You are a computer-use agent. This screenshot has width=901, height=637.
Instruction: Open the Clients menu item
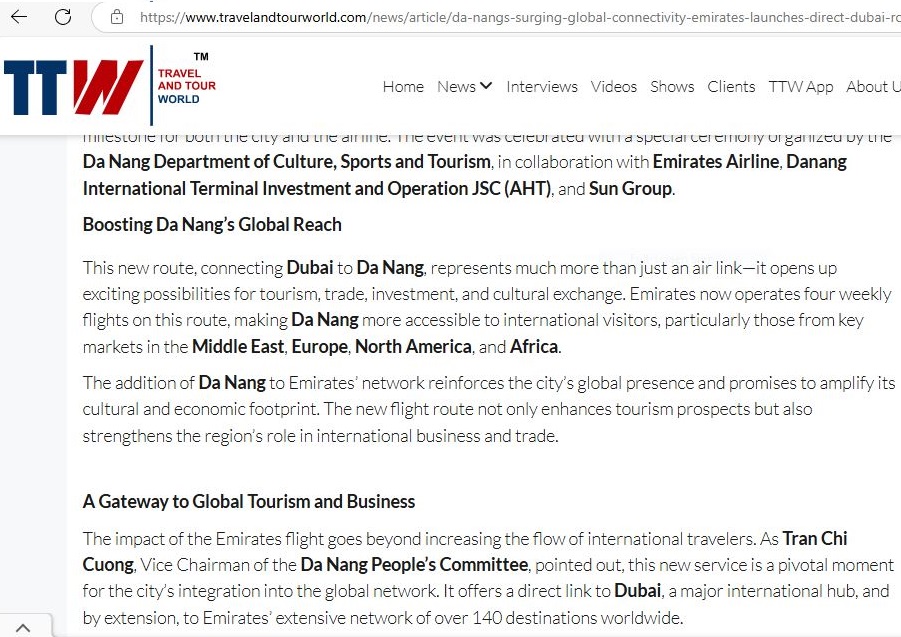731,87
